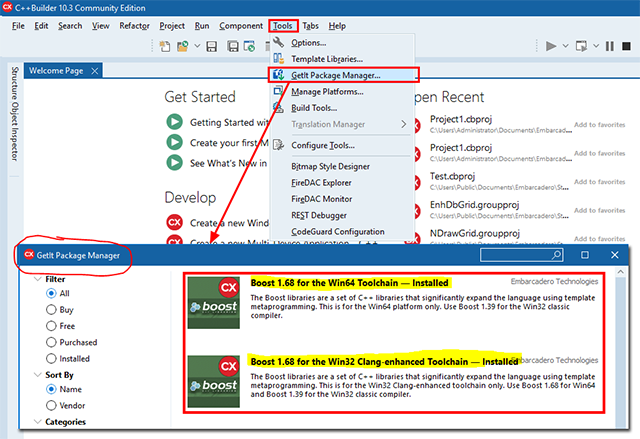
Task: Click the green Getting Started play icon
Action: pos(174,122)
